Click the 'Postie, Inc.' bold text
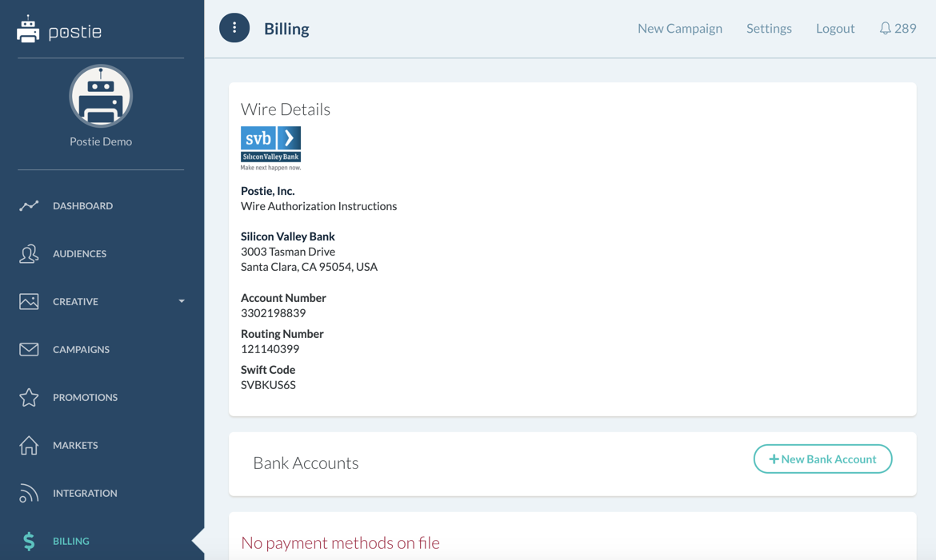 click(267, 191)
